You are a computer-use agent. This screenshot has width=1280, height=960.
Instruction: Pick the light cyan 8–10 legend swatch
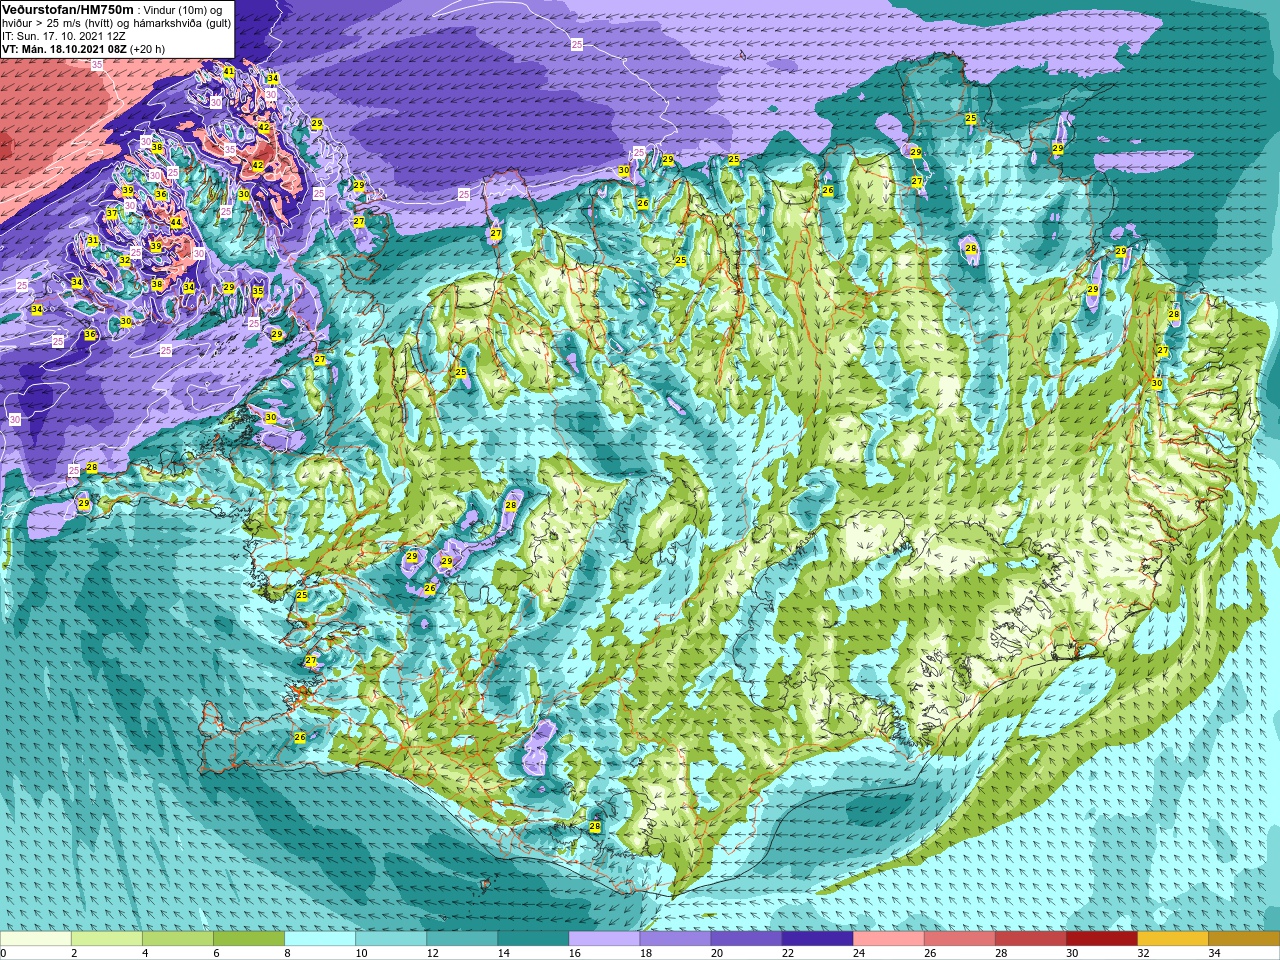(x=320, y=939)
